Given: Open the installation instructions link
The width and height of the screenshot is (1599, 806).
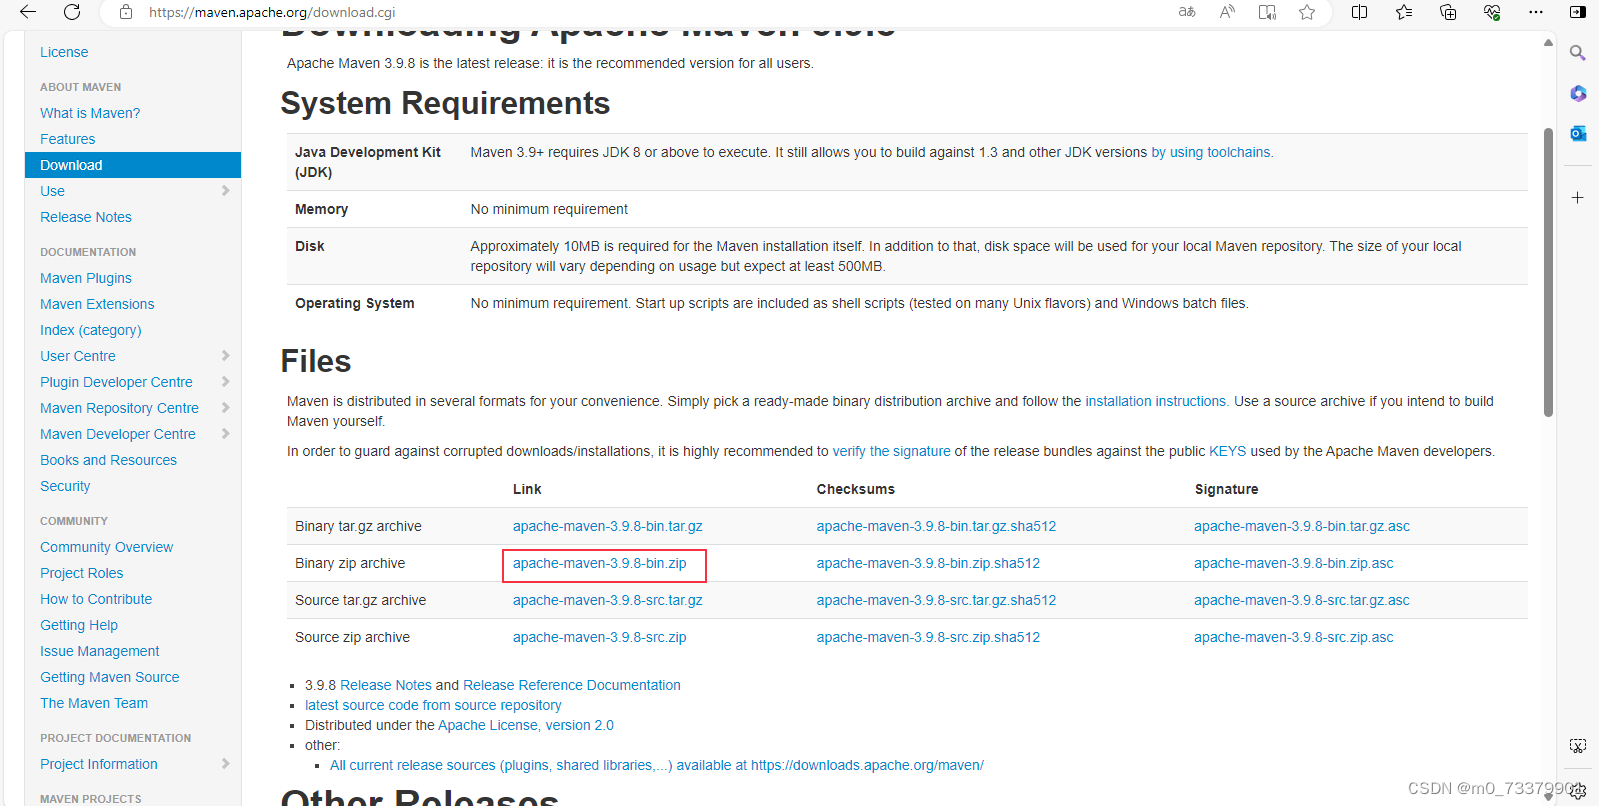Looking at the screenshot, I should (1157, 401).
